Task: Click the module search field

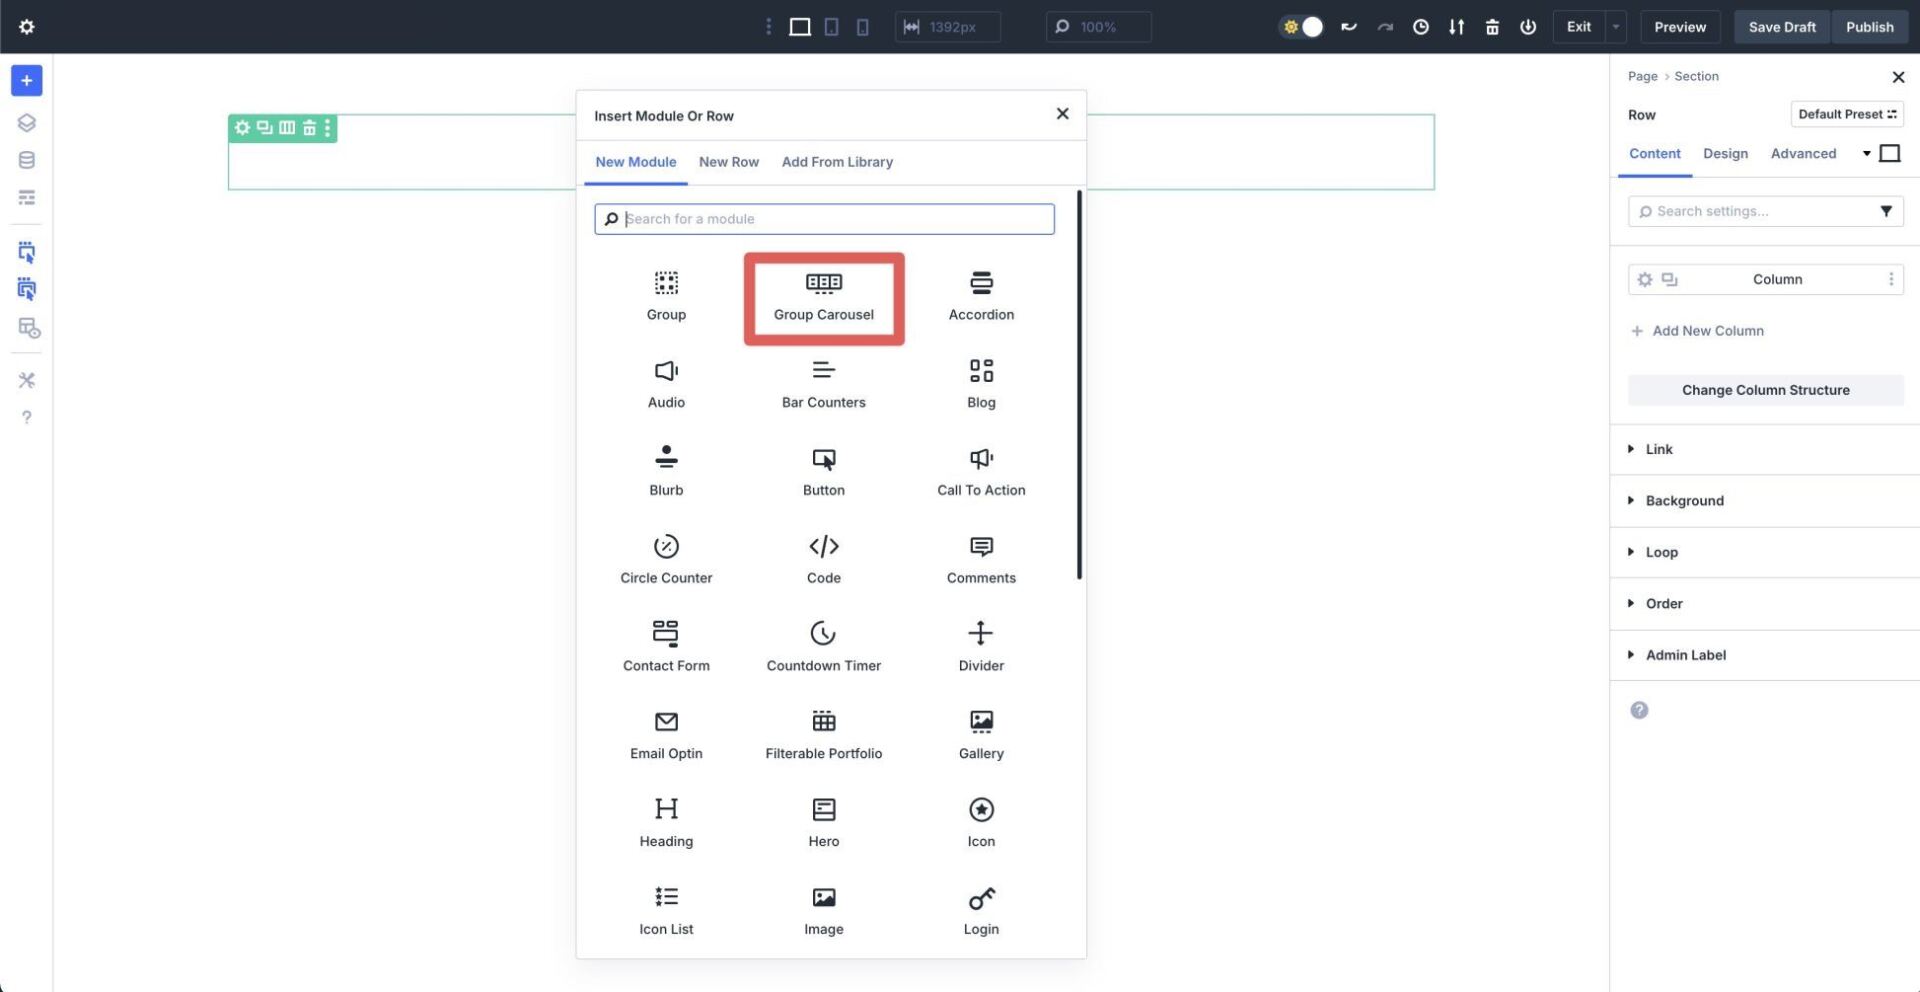Action: coord(823,218)
